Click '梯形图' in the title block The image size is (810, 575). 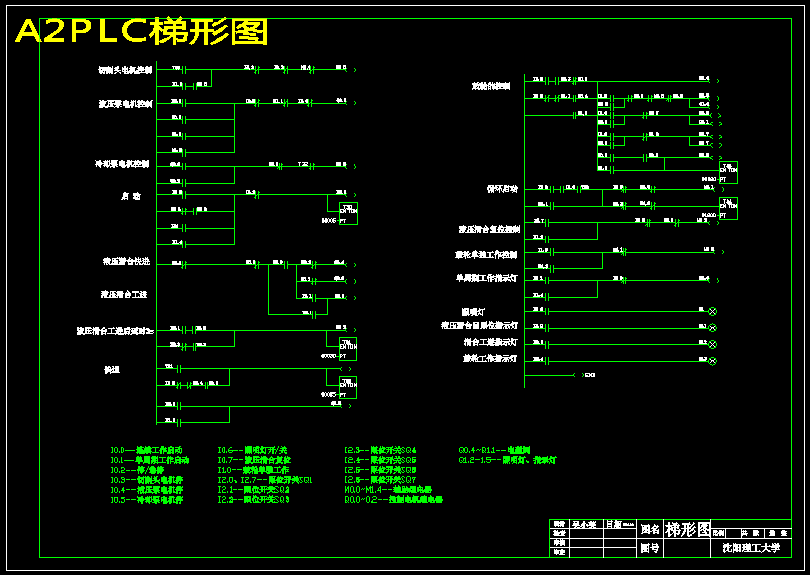[688, 530]
